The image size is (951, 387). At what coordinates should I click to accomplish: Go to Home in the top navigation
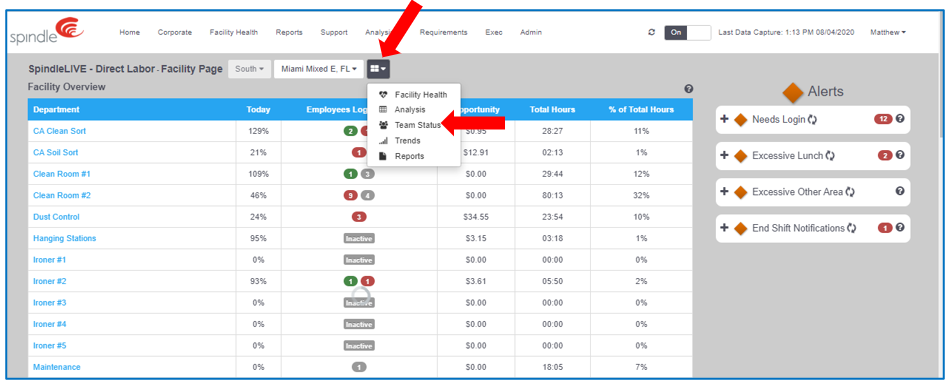coord(130,33)
